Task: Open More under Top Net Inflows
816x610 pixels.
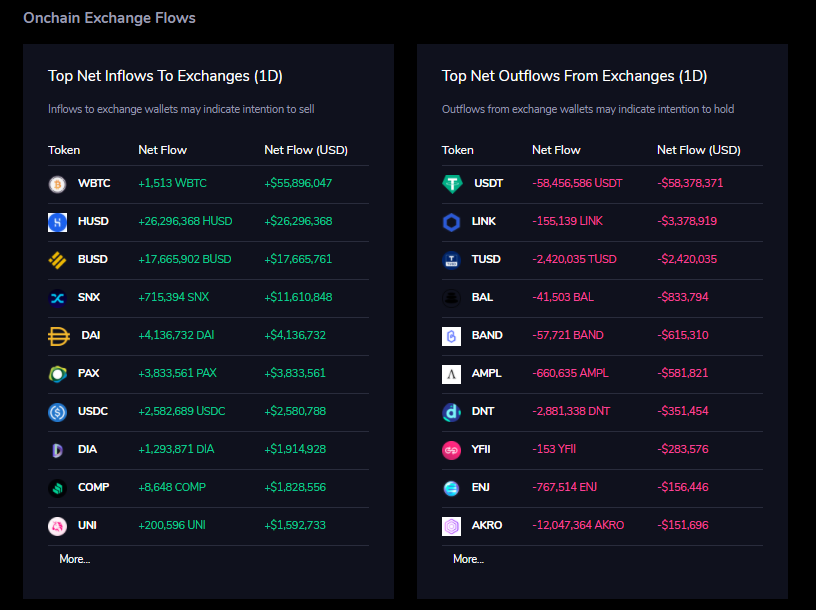Action: click(x=74, y=559)
